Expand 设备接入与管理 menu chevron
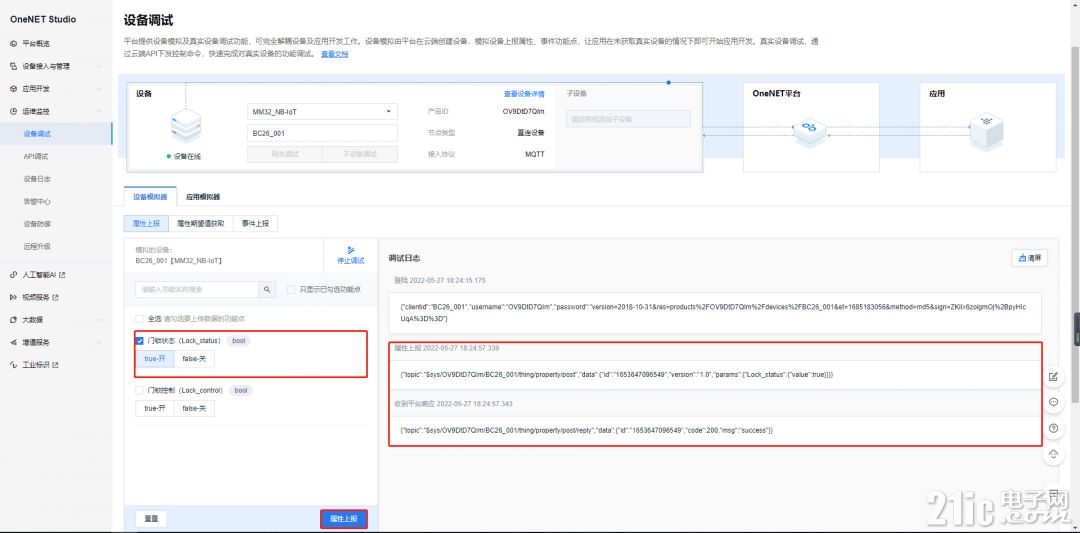The height and width of the screenshot is (533, 1080). click(99, 67)
